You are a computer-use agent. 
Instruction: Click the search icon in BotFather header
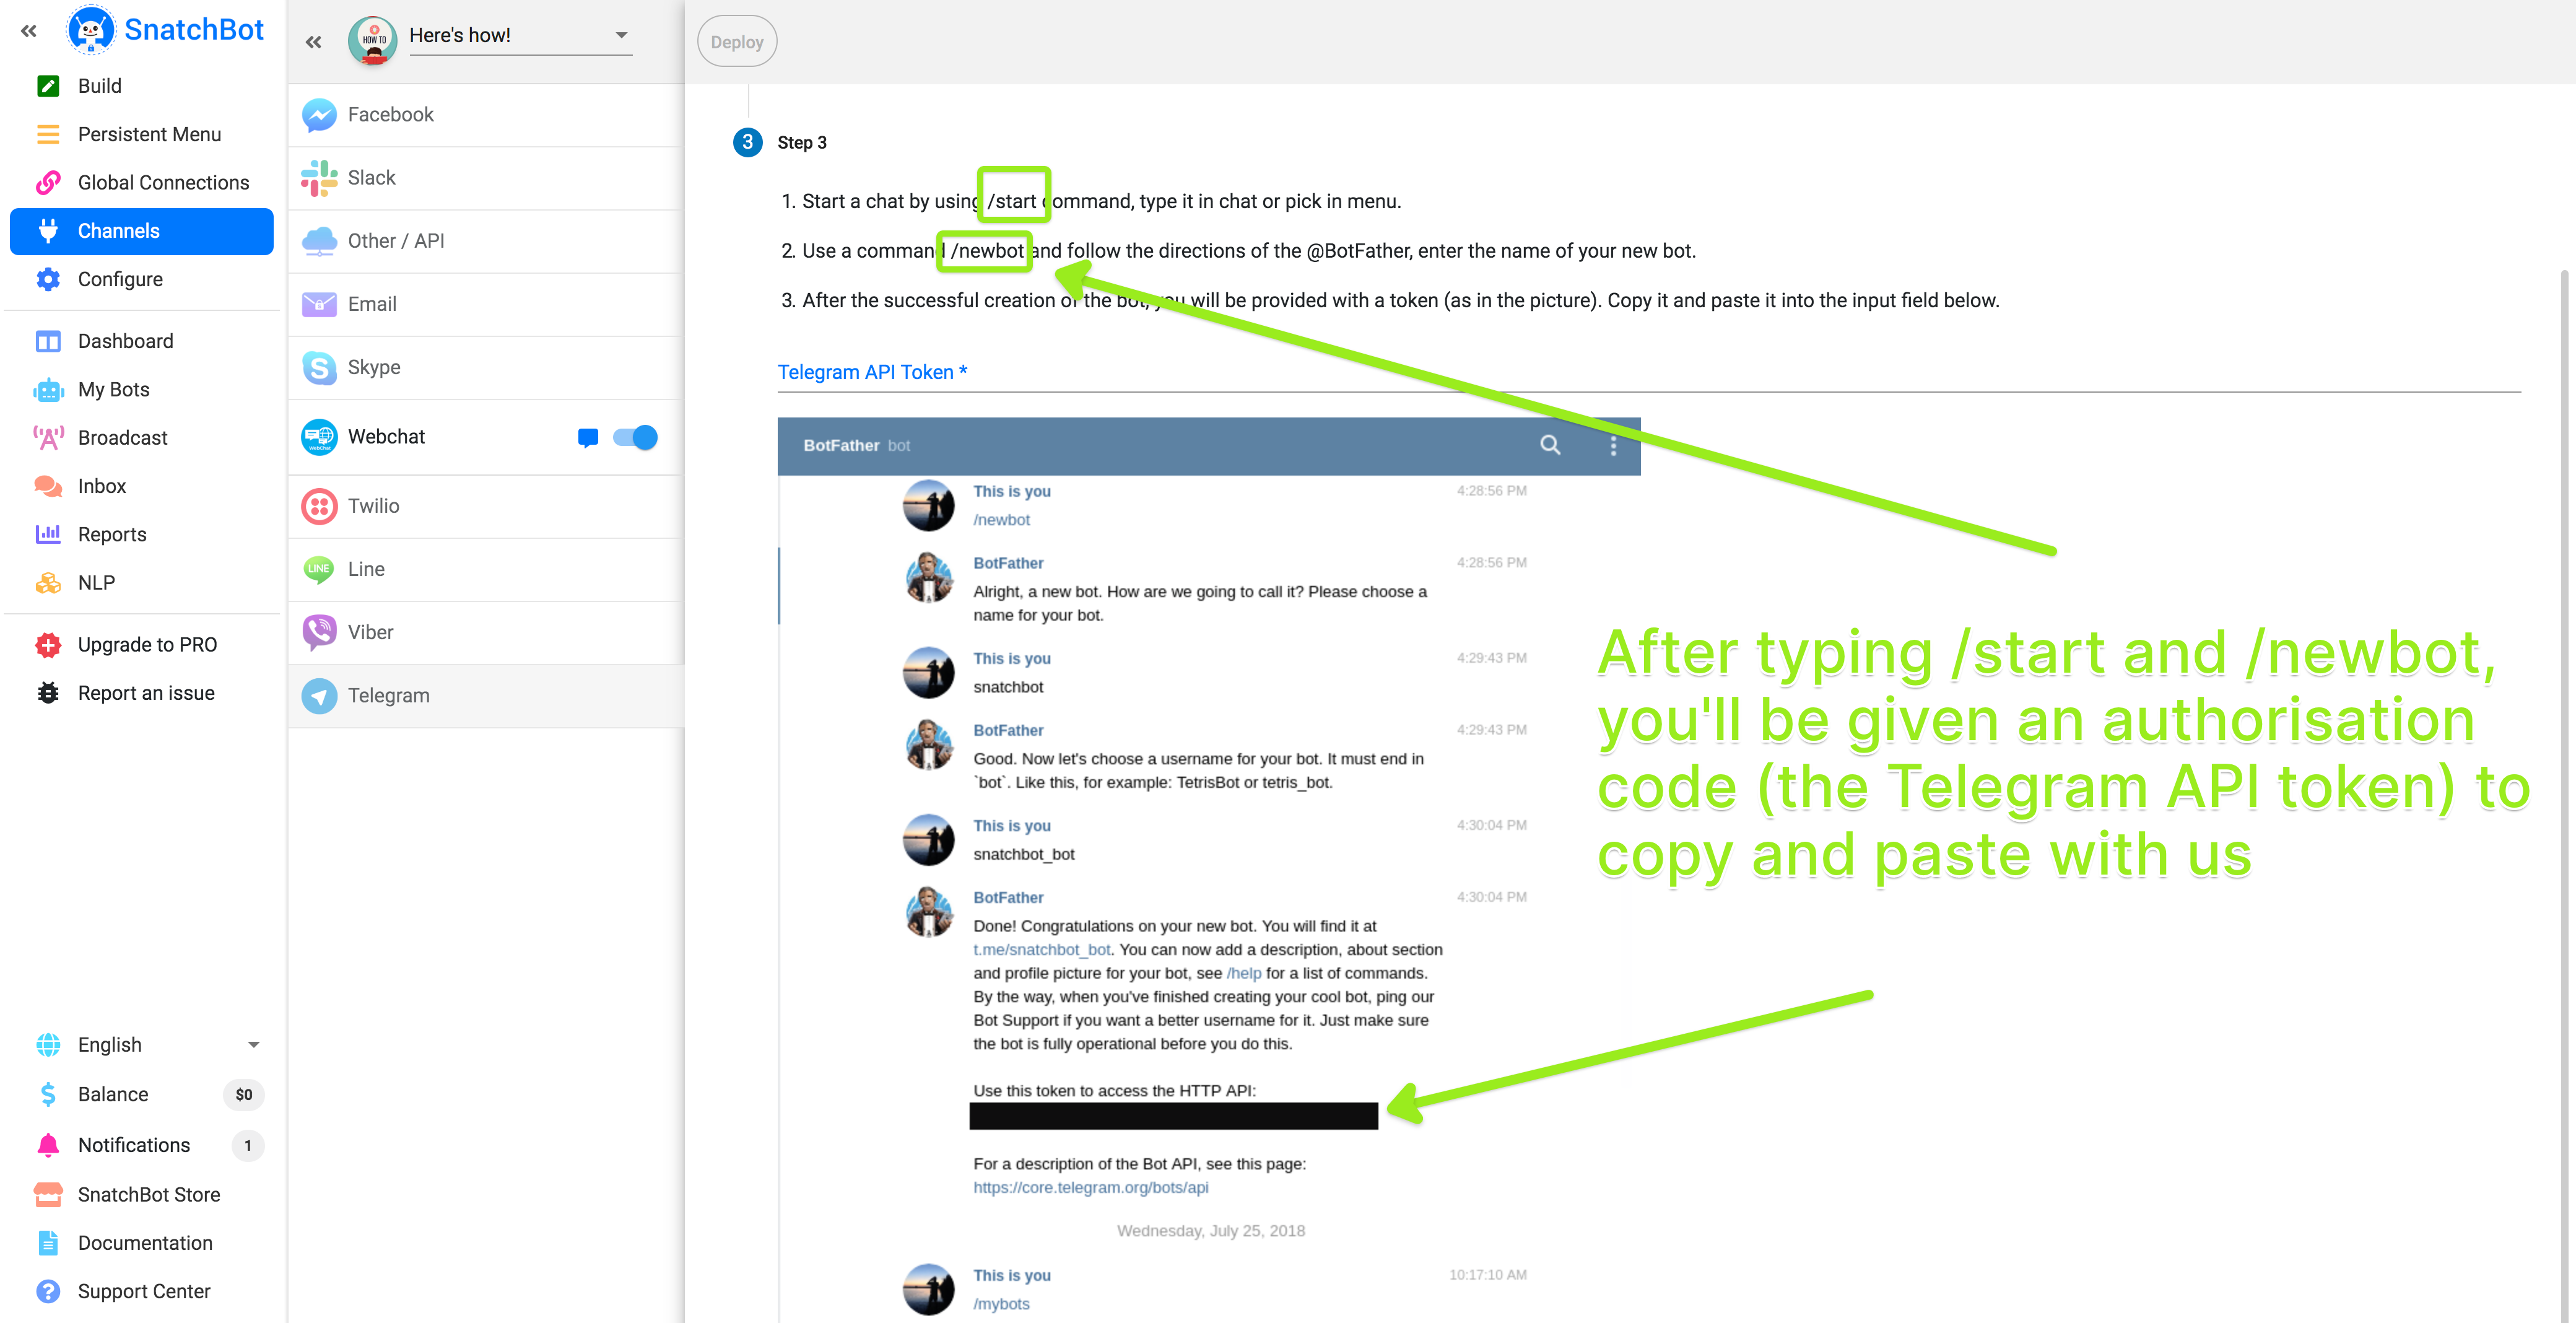tap(1550, 445)
